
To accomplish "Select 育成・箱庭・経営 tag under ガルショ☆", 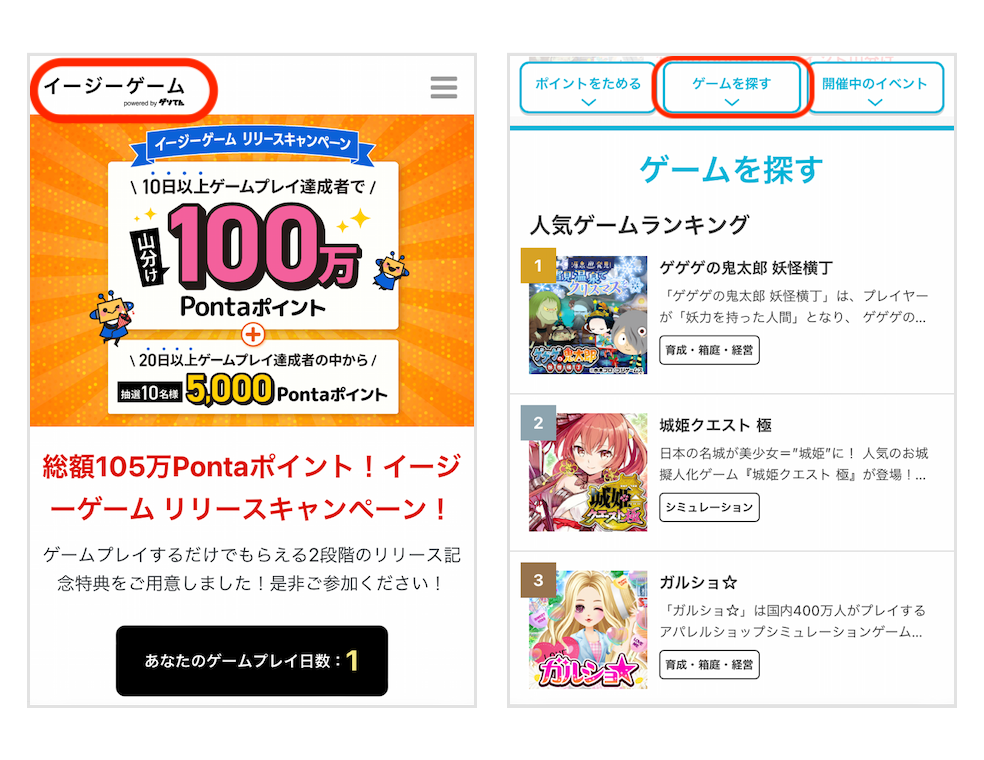I will (709, 665).
